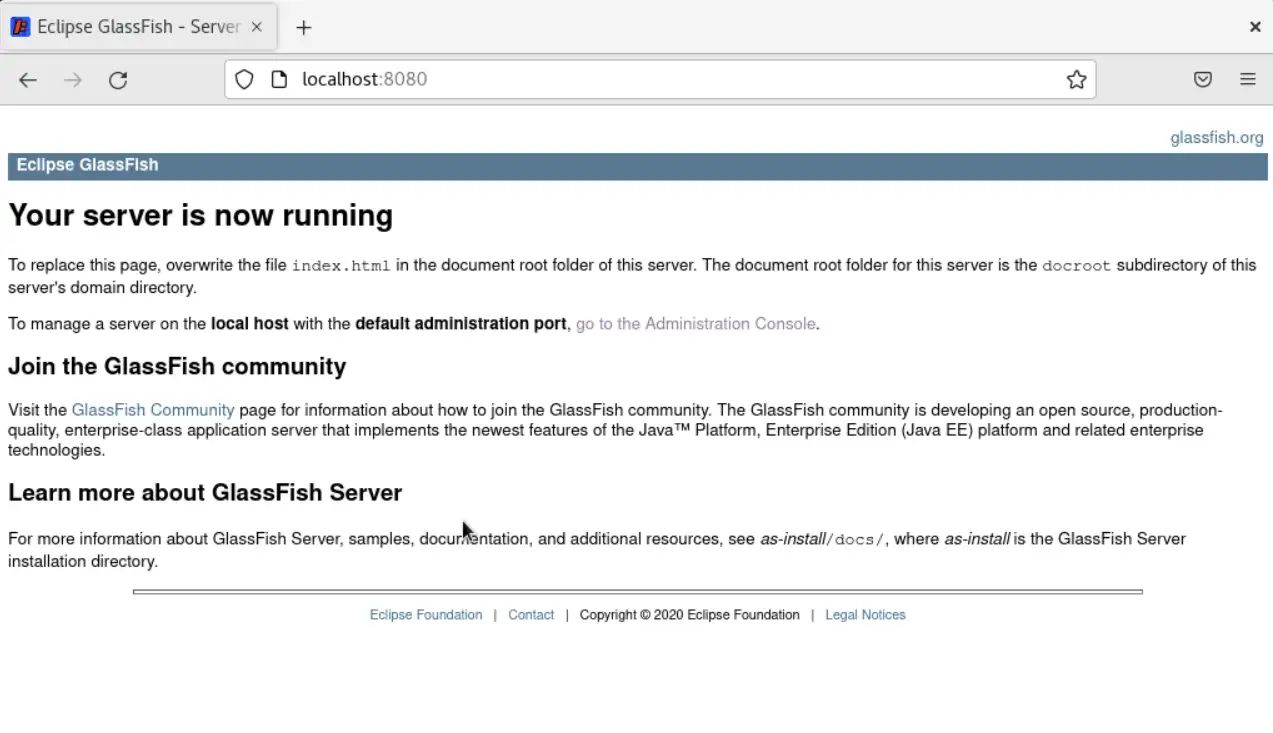Click the save to Pocket icon
Screen dimensions: 1273x733
[1202, 79]
